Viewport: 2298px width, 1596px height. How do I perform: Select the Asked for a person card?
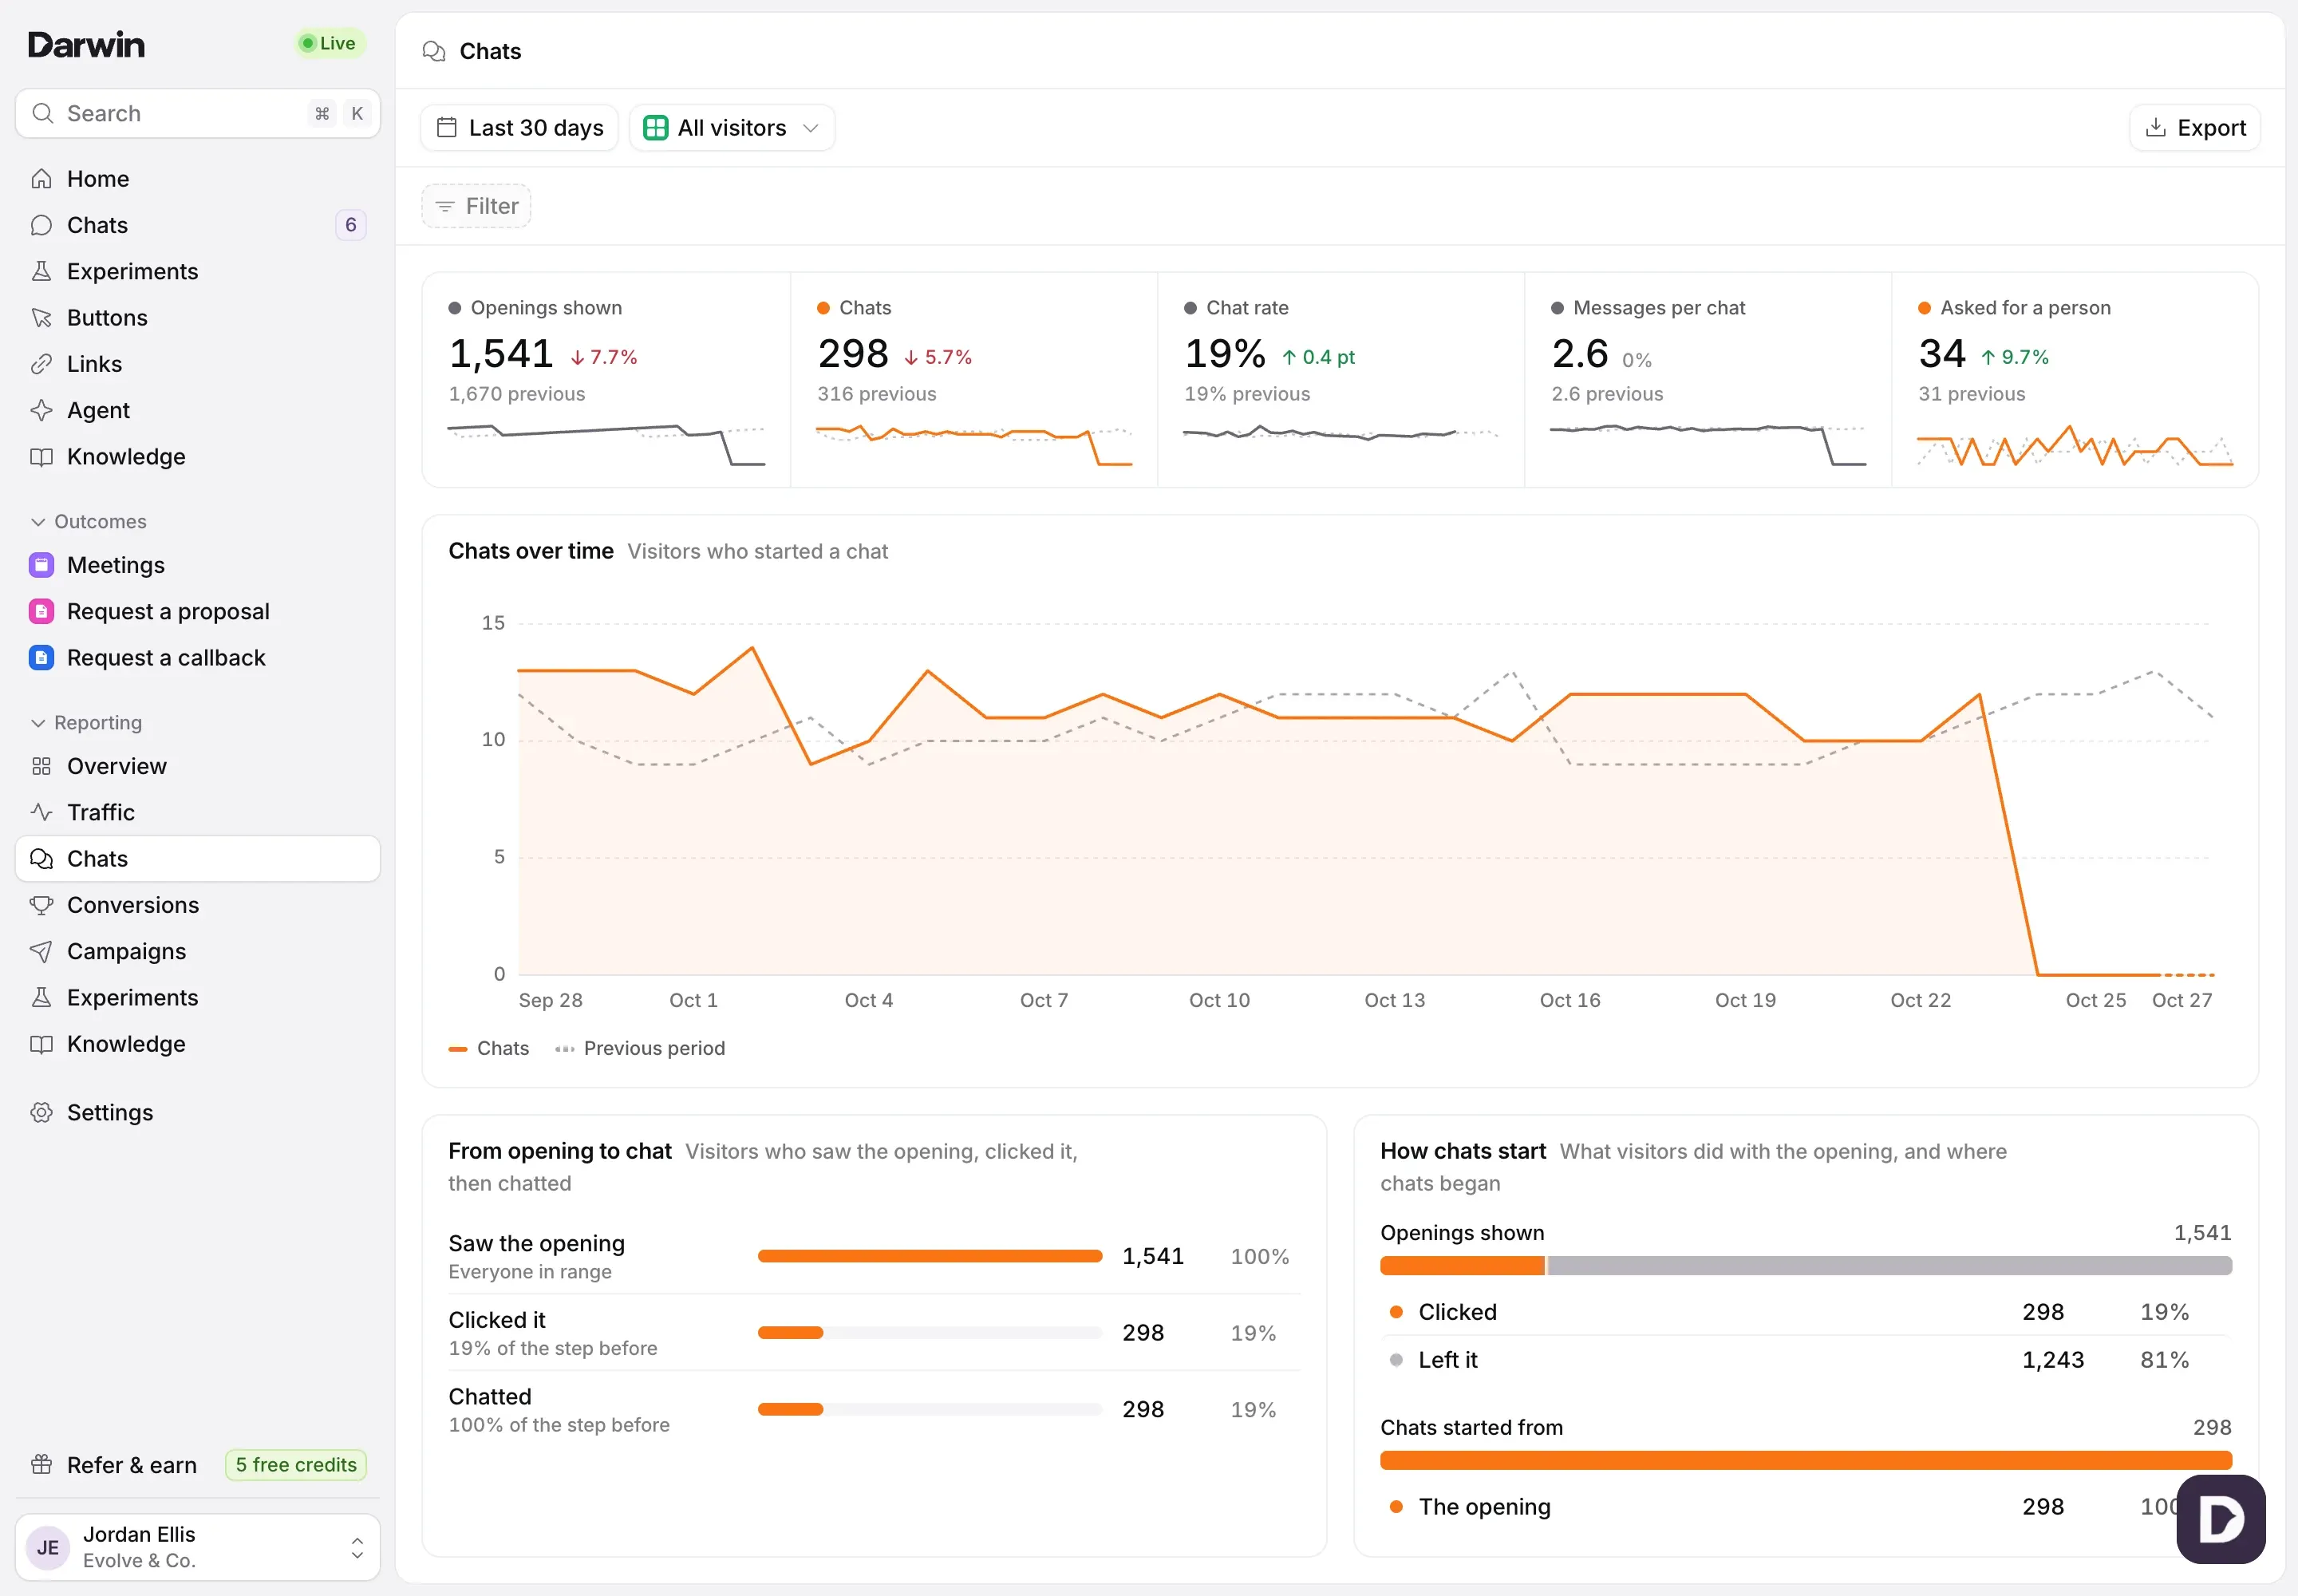click(2075, 380)
